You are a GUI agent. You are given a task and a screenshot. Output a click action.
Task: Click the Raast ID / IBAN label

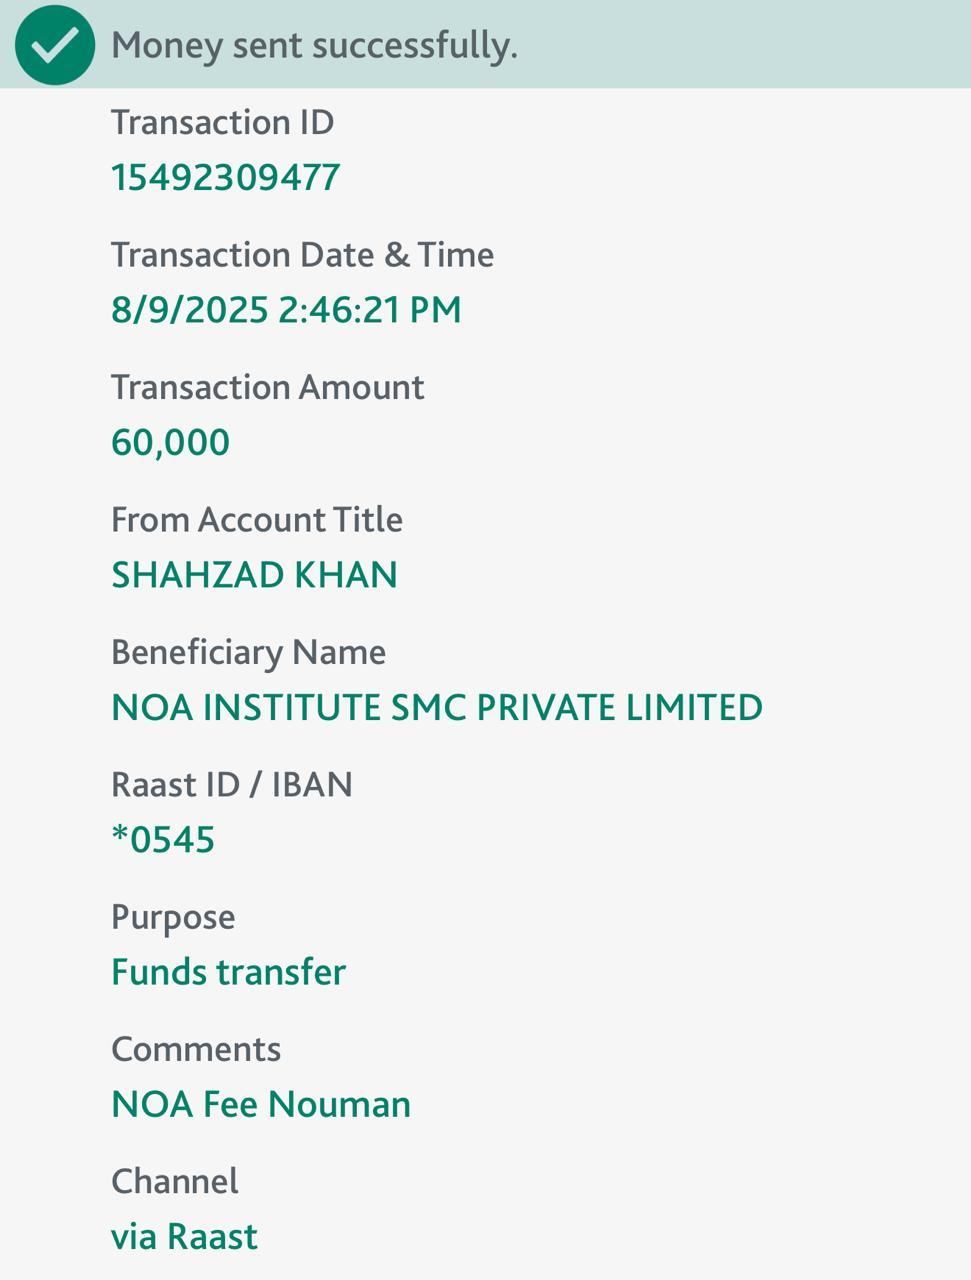coord(231,785)
